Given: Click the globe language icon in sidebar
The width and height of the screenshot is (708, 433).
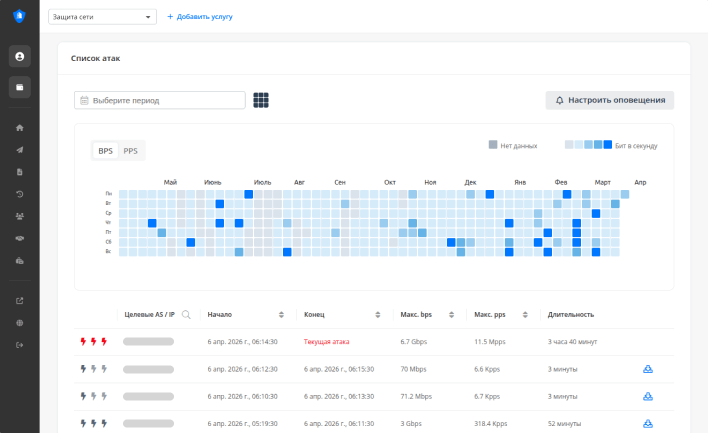Looking at the screenshot, I should click(x=20, y=323).
